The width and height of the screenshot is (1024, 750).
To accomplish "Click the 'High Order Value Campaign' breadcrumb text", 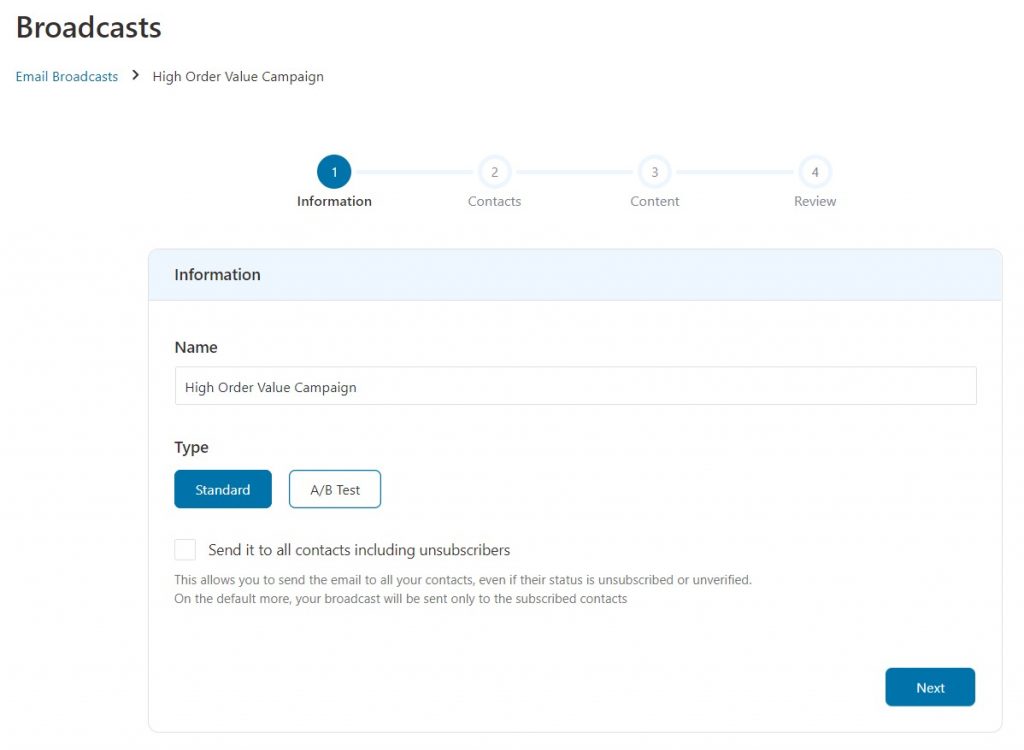I will 238,76.
